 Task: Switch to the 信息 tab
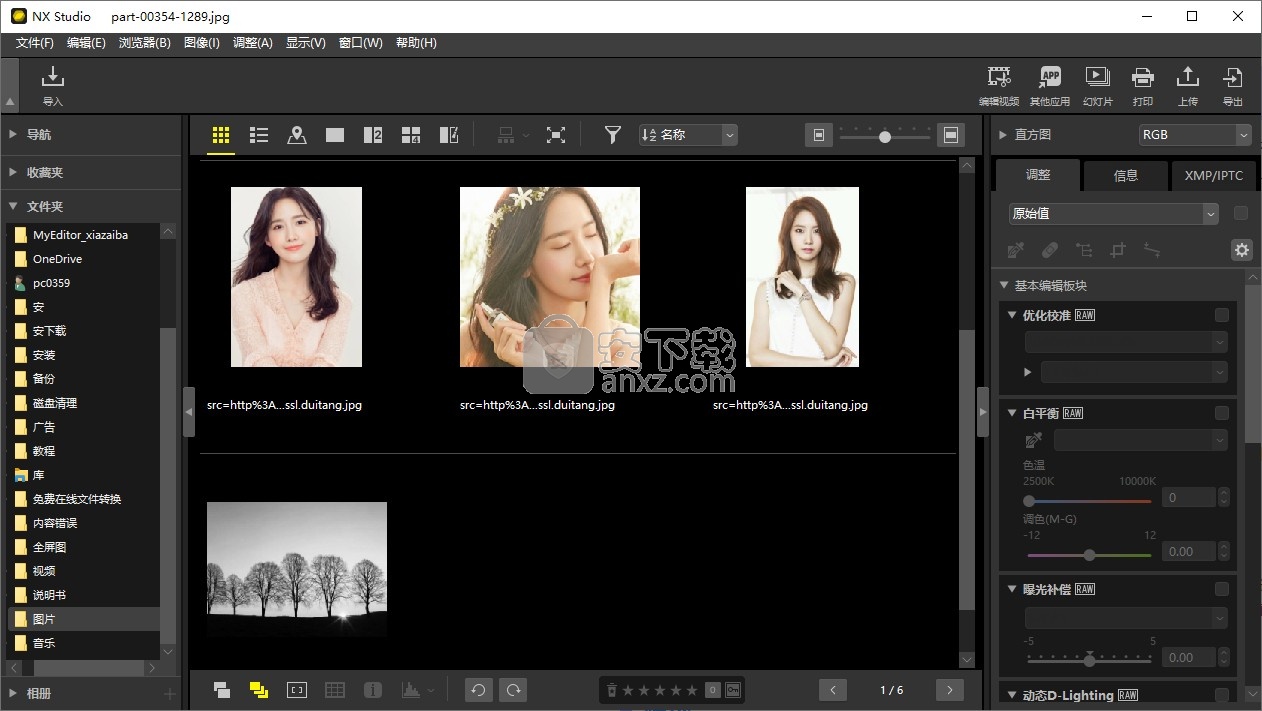pyautogui.click(x=1126, y=175)
